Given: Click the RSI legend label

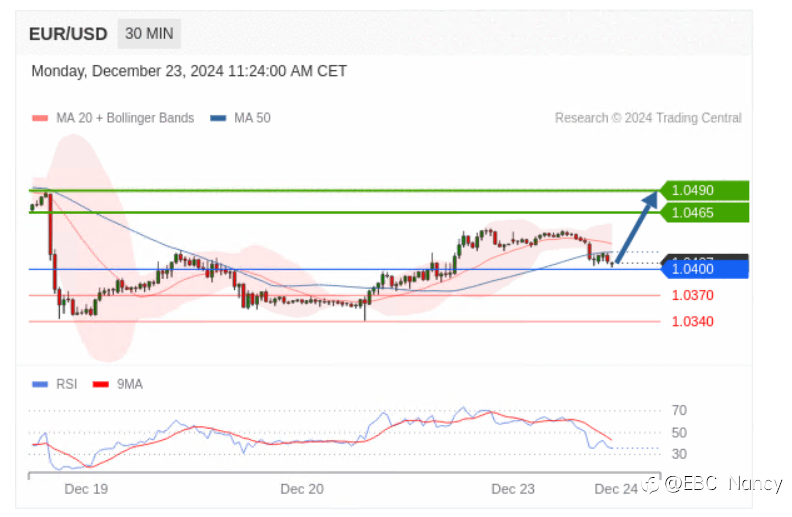Looking at the screenshot, I should [67, 385].
